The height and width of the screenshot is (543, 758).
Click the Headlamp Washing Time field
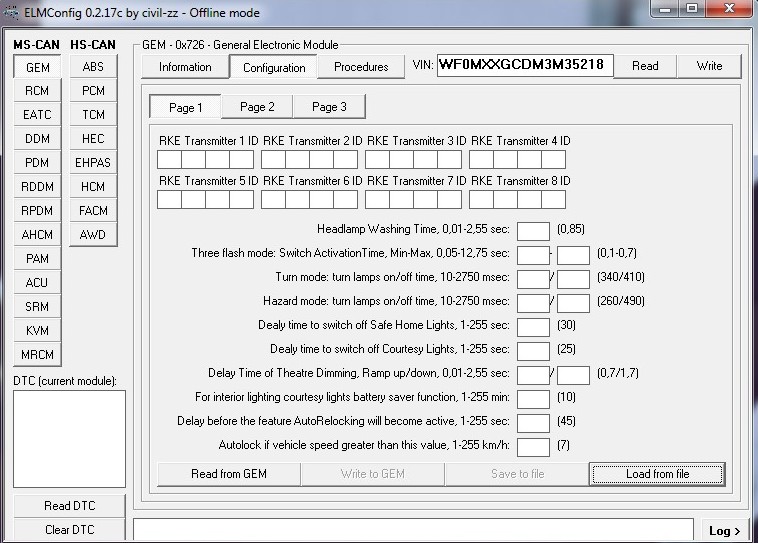click(533, 232)
